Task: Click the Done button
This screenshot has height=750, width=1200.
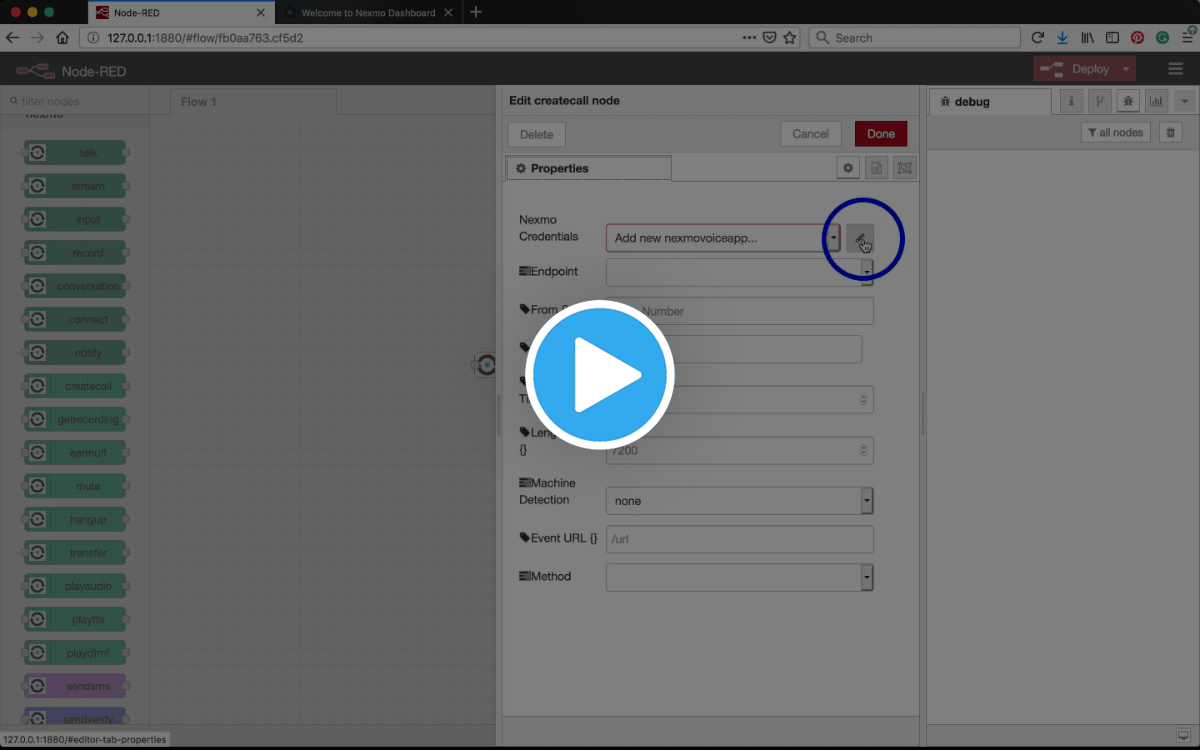Action: coord(881,134)
